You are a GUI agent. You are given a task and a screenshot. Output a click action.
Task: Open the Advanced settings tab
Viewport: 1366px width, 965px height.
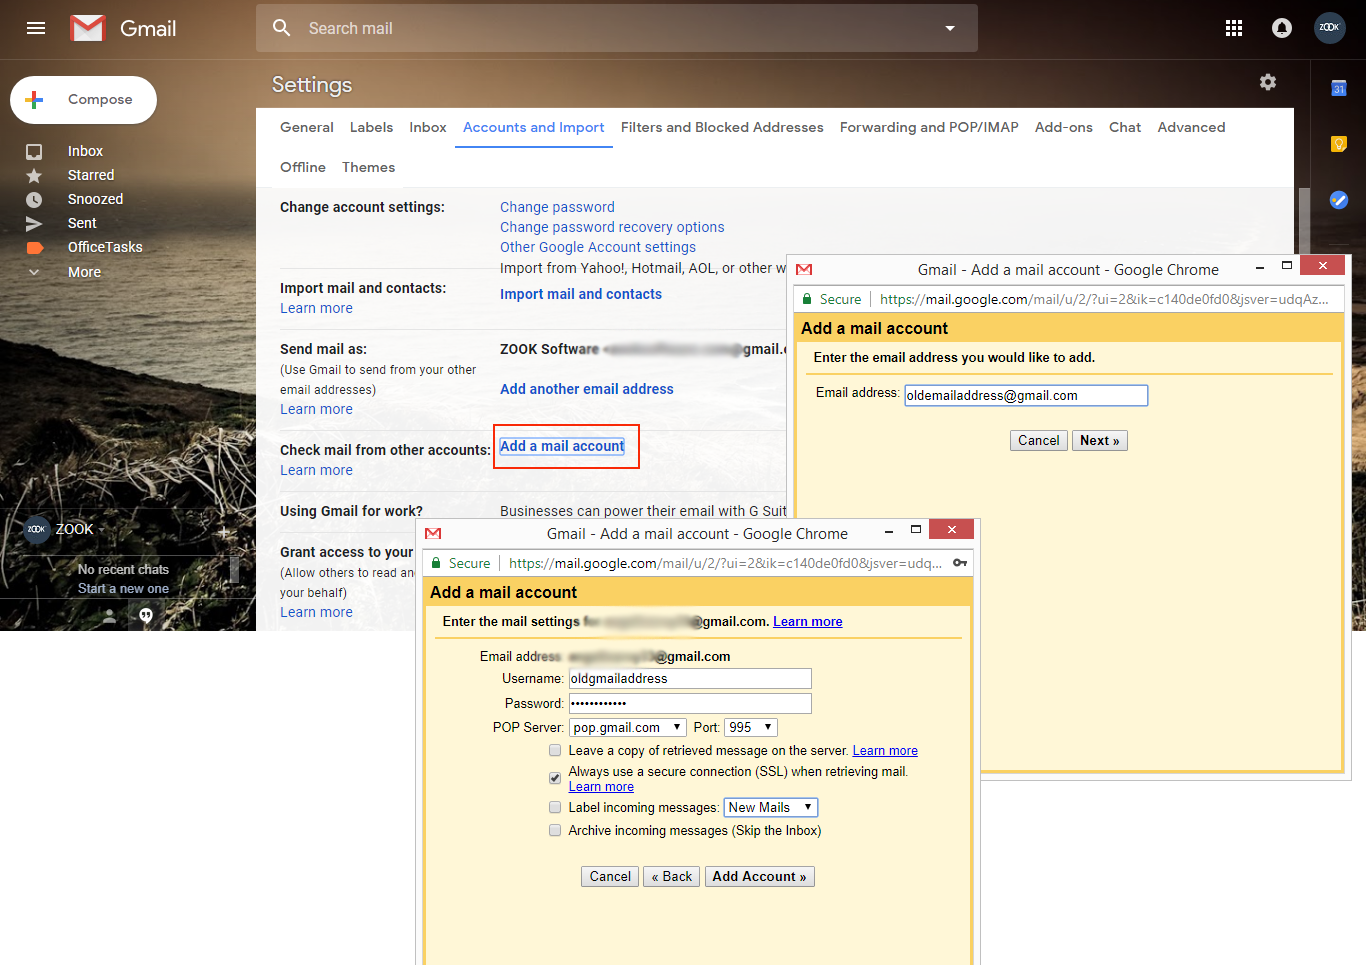coord(1191,127)
